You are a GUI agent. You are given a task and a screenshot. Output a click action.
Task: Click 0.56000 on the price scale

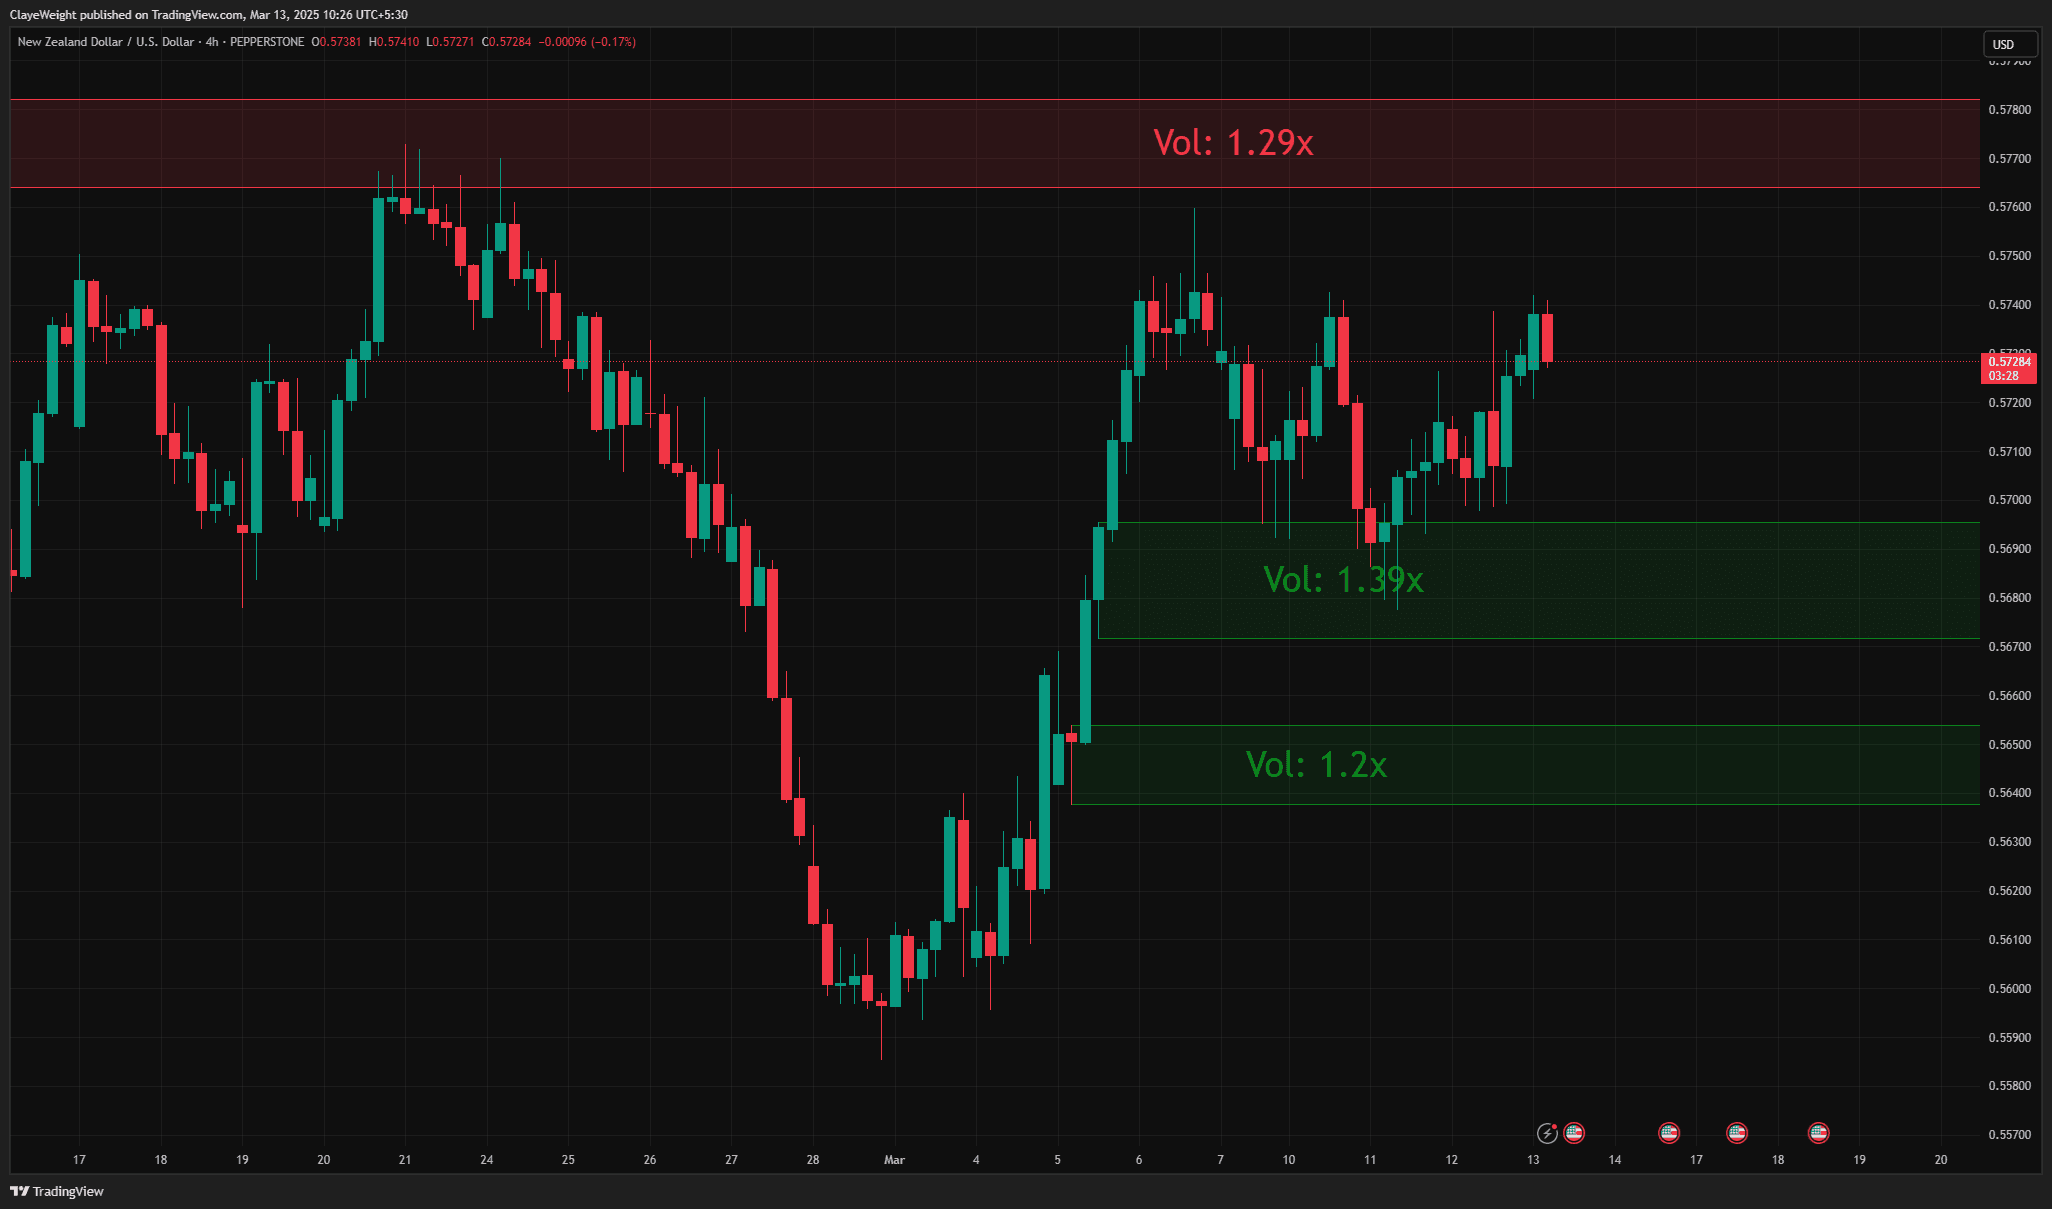2009,989
